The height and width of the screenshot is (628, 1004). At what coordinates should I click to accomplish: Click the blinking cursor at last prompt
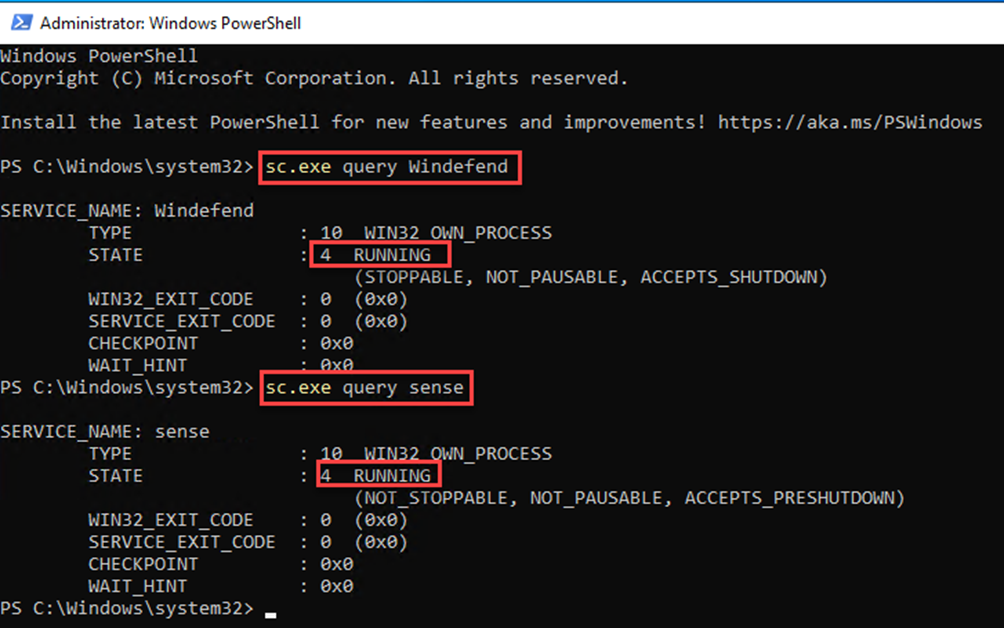click(271, 615)
